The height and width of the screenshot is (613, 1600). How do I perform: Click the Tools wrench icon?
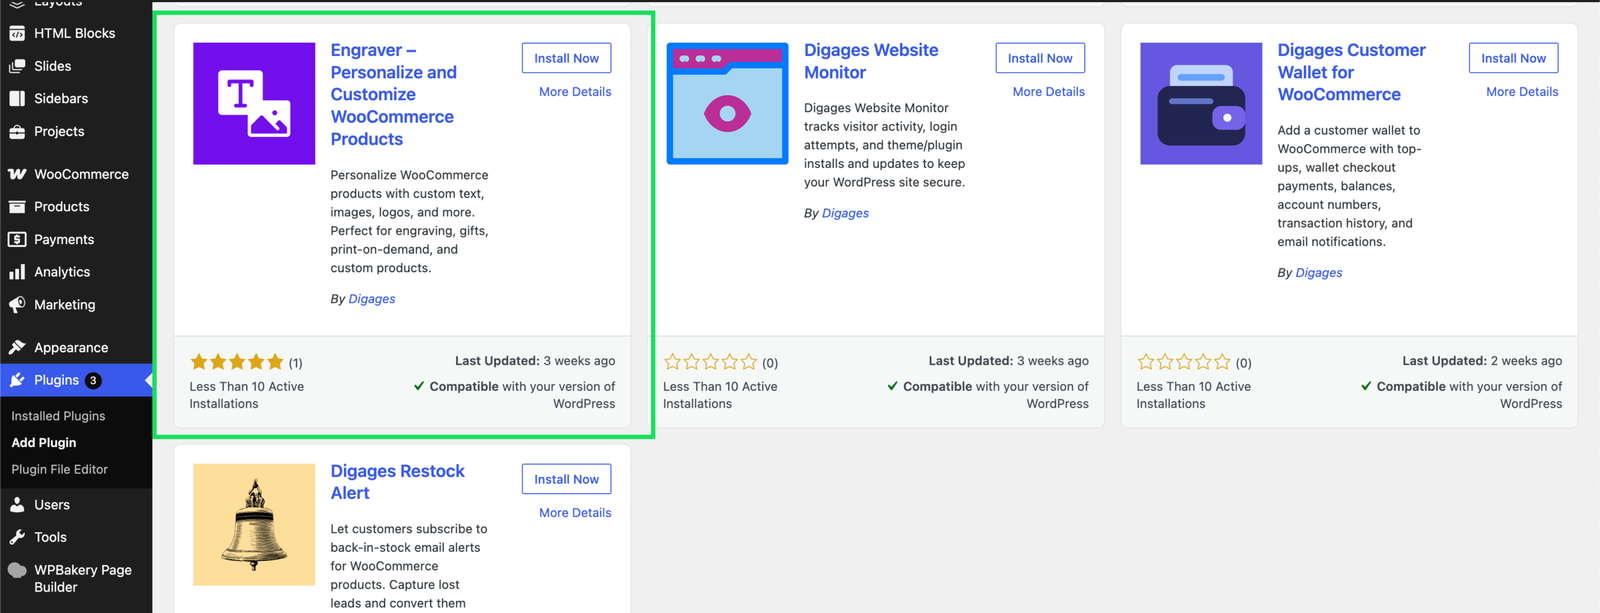pos(17,537)
